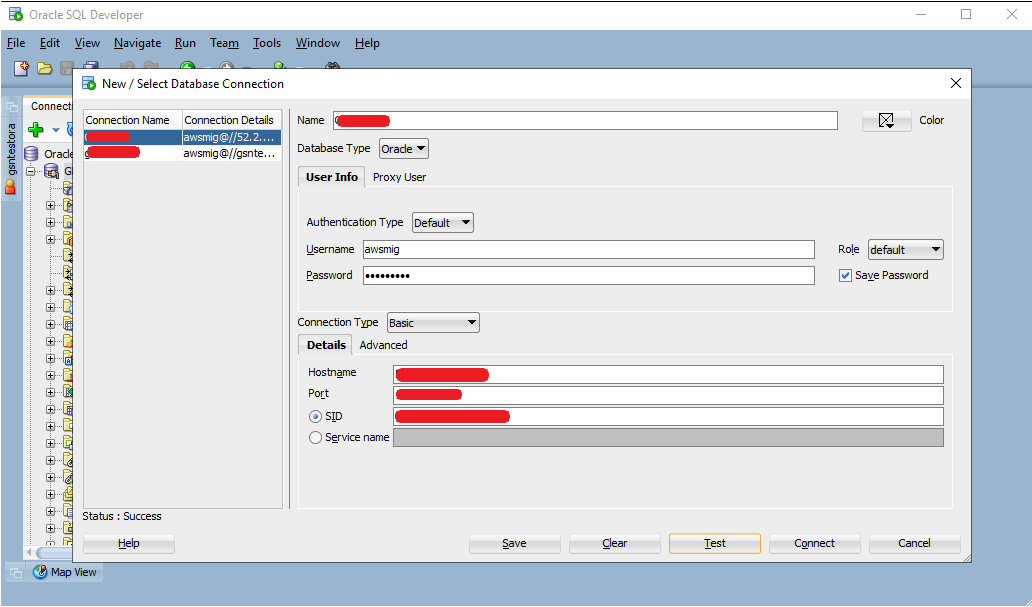Open the Connection Type dropdown
This screenshot has width=1032, height=607.
[433, 323]
